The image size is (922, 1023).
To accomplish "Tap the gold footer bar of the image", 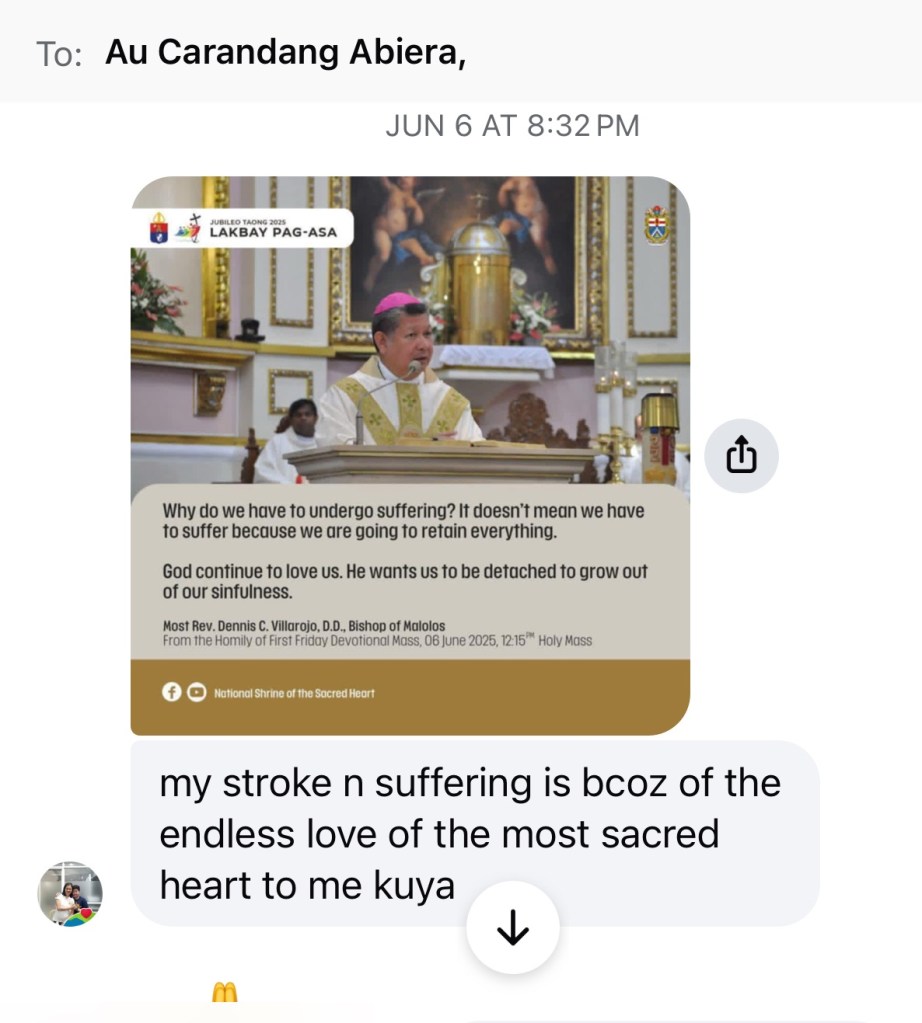I will 410,697.
